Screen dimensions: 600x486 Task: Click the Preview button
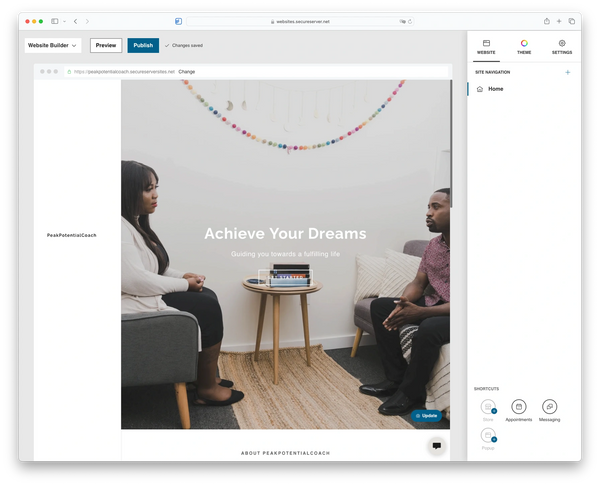106,45
